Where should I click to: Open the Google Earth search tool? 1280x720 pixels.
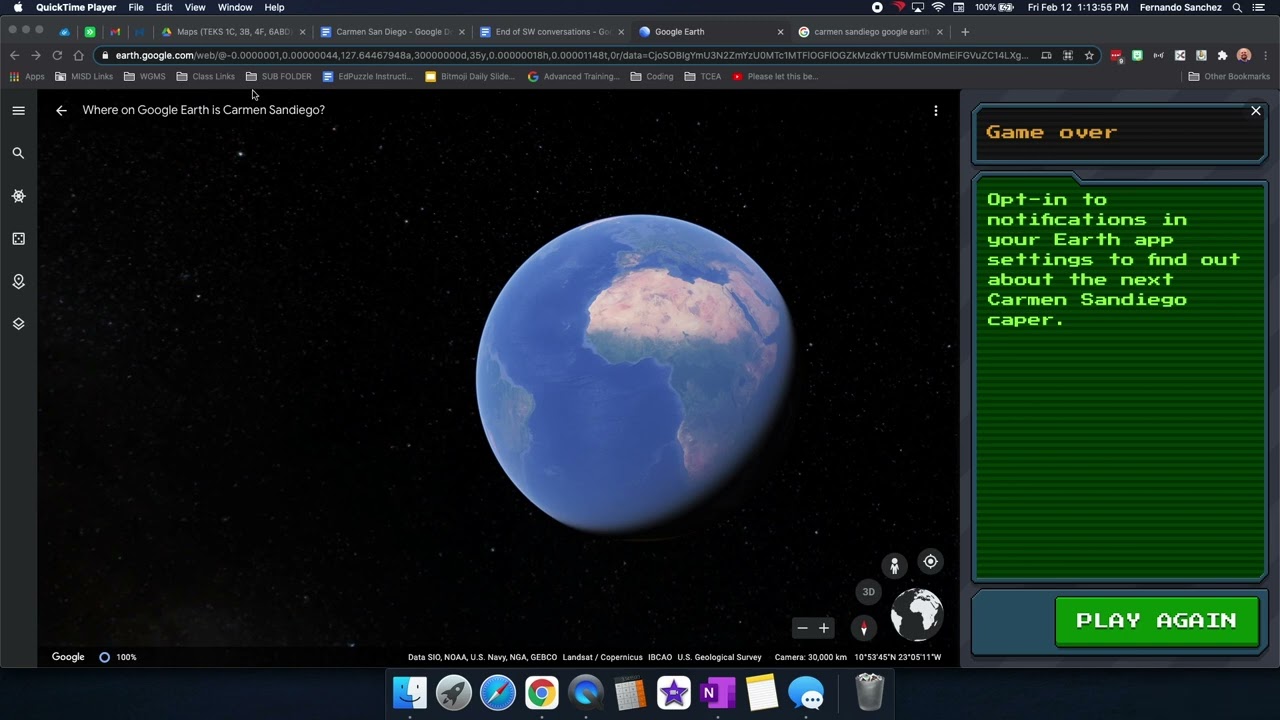(x=18, y=153)
